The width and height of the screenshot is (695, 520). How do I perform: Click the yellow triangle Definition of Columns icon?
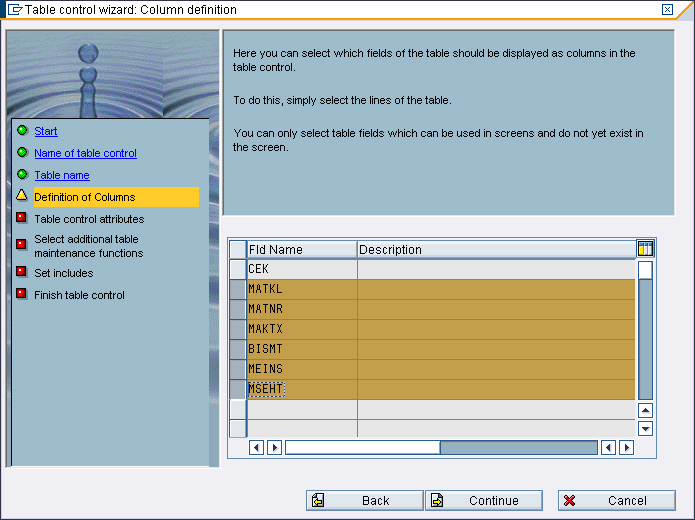pos(22,196)
